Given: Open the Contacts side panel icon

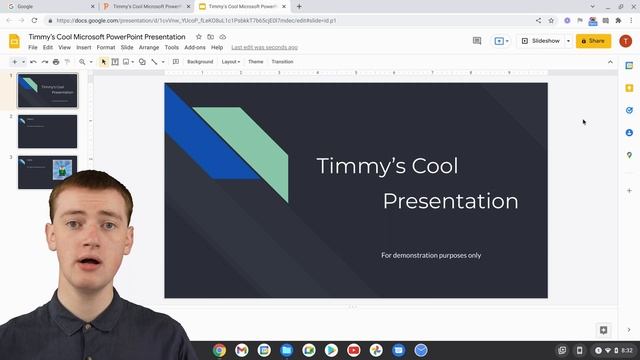Looking at the screenshot, I should pyautogui.click(x=629, y=133).
